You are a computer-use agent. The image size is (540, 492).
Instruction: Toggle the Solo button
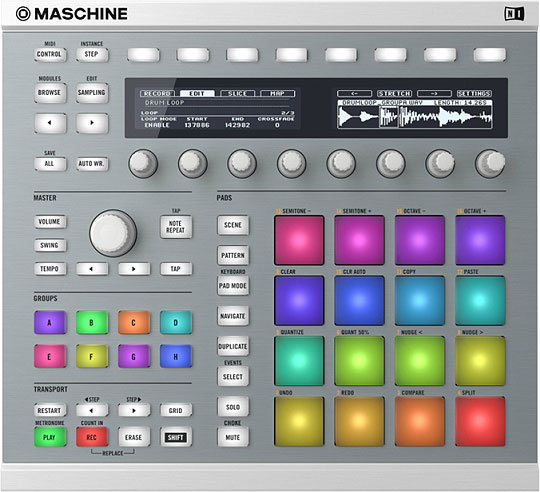[233, 407]
